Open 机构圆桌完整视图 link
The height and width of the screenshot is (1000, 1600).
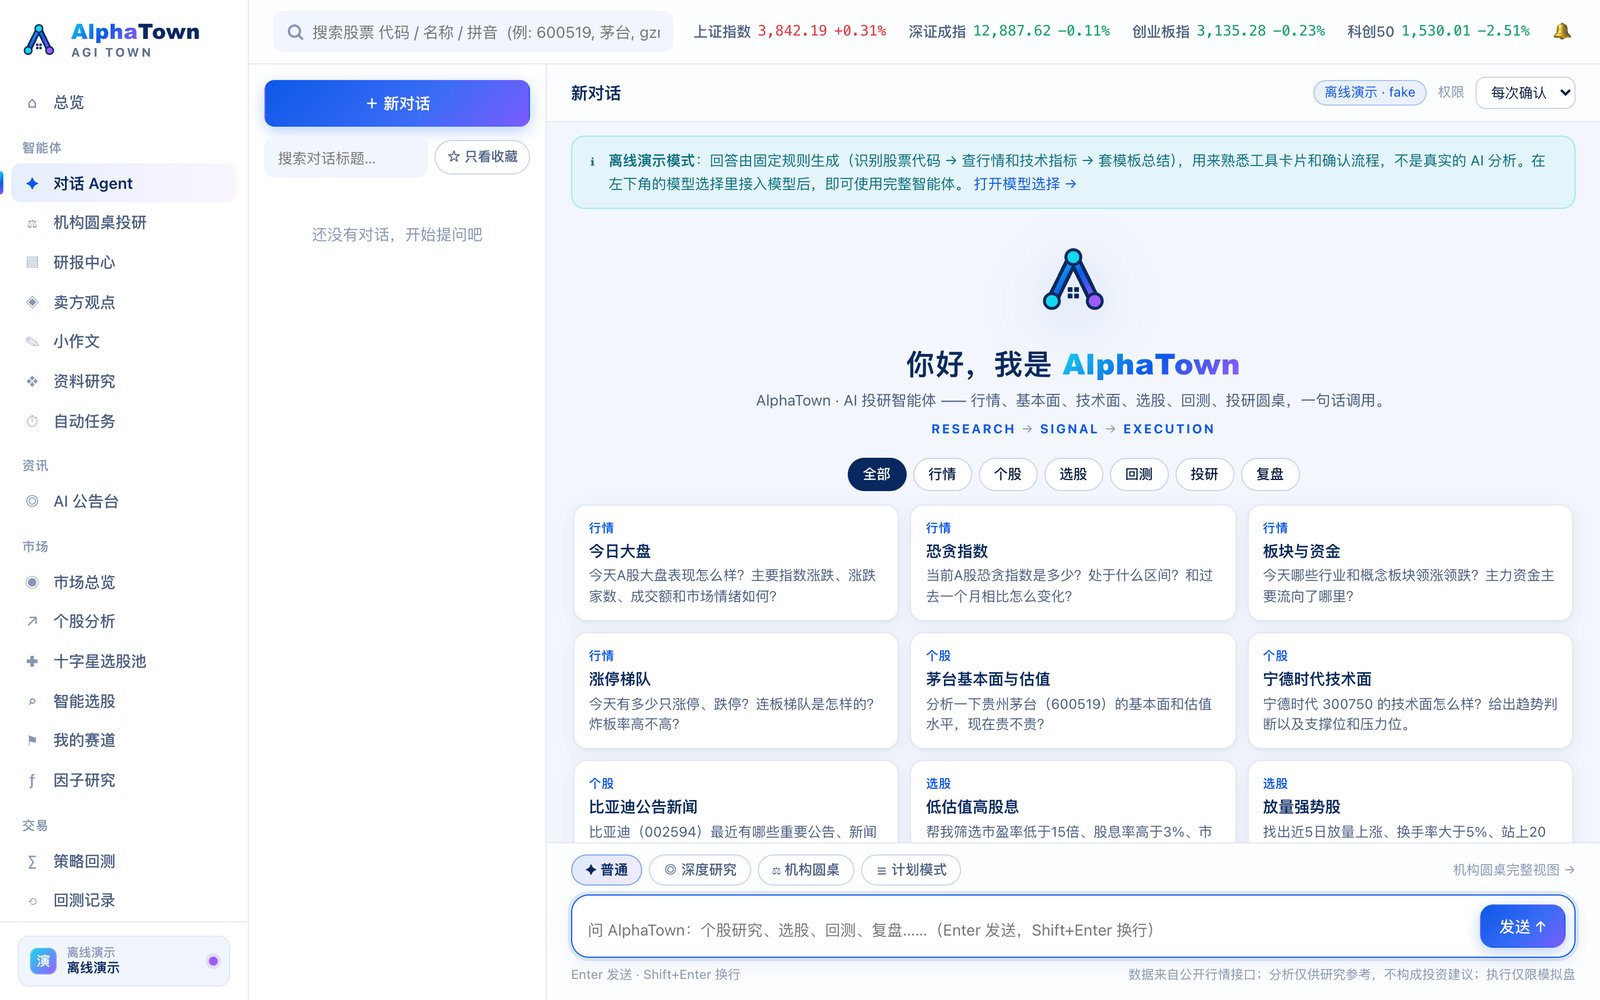[1514, 870]
